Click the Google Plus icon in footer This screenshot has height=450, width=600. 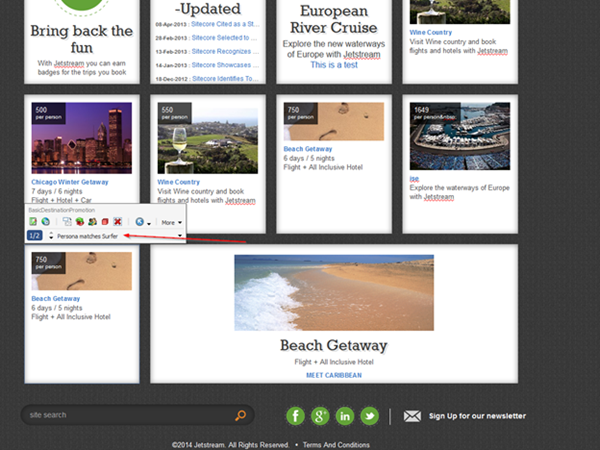(x=320, y=416)
